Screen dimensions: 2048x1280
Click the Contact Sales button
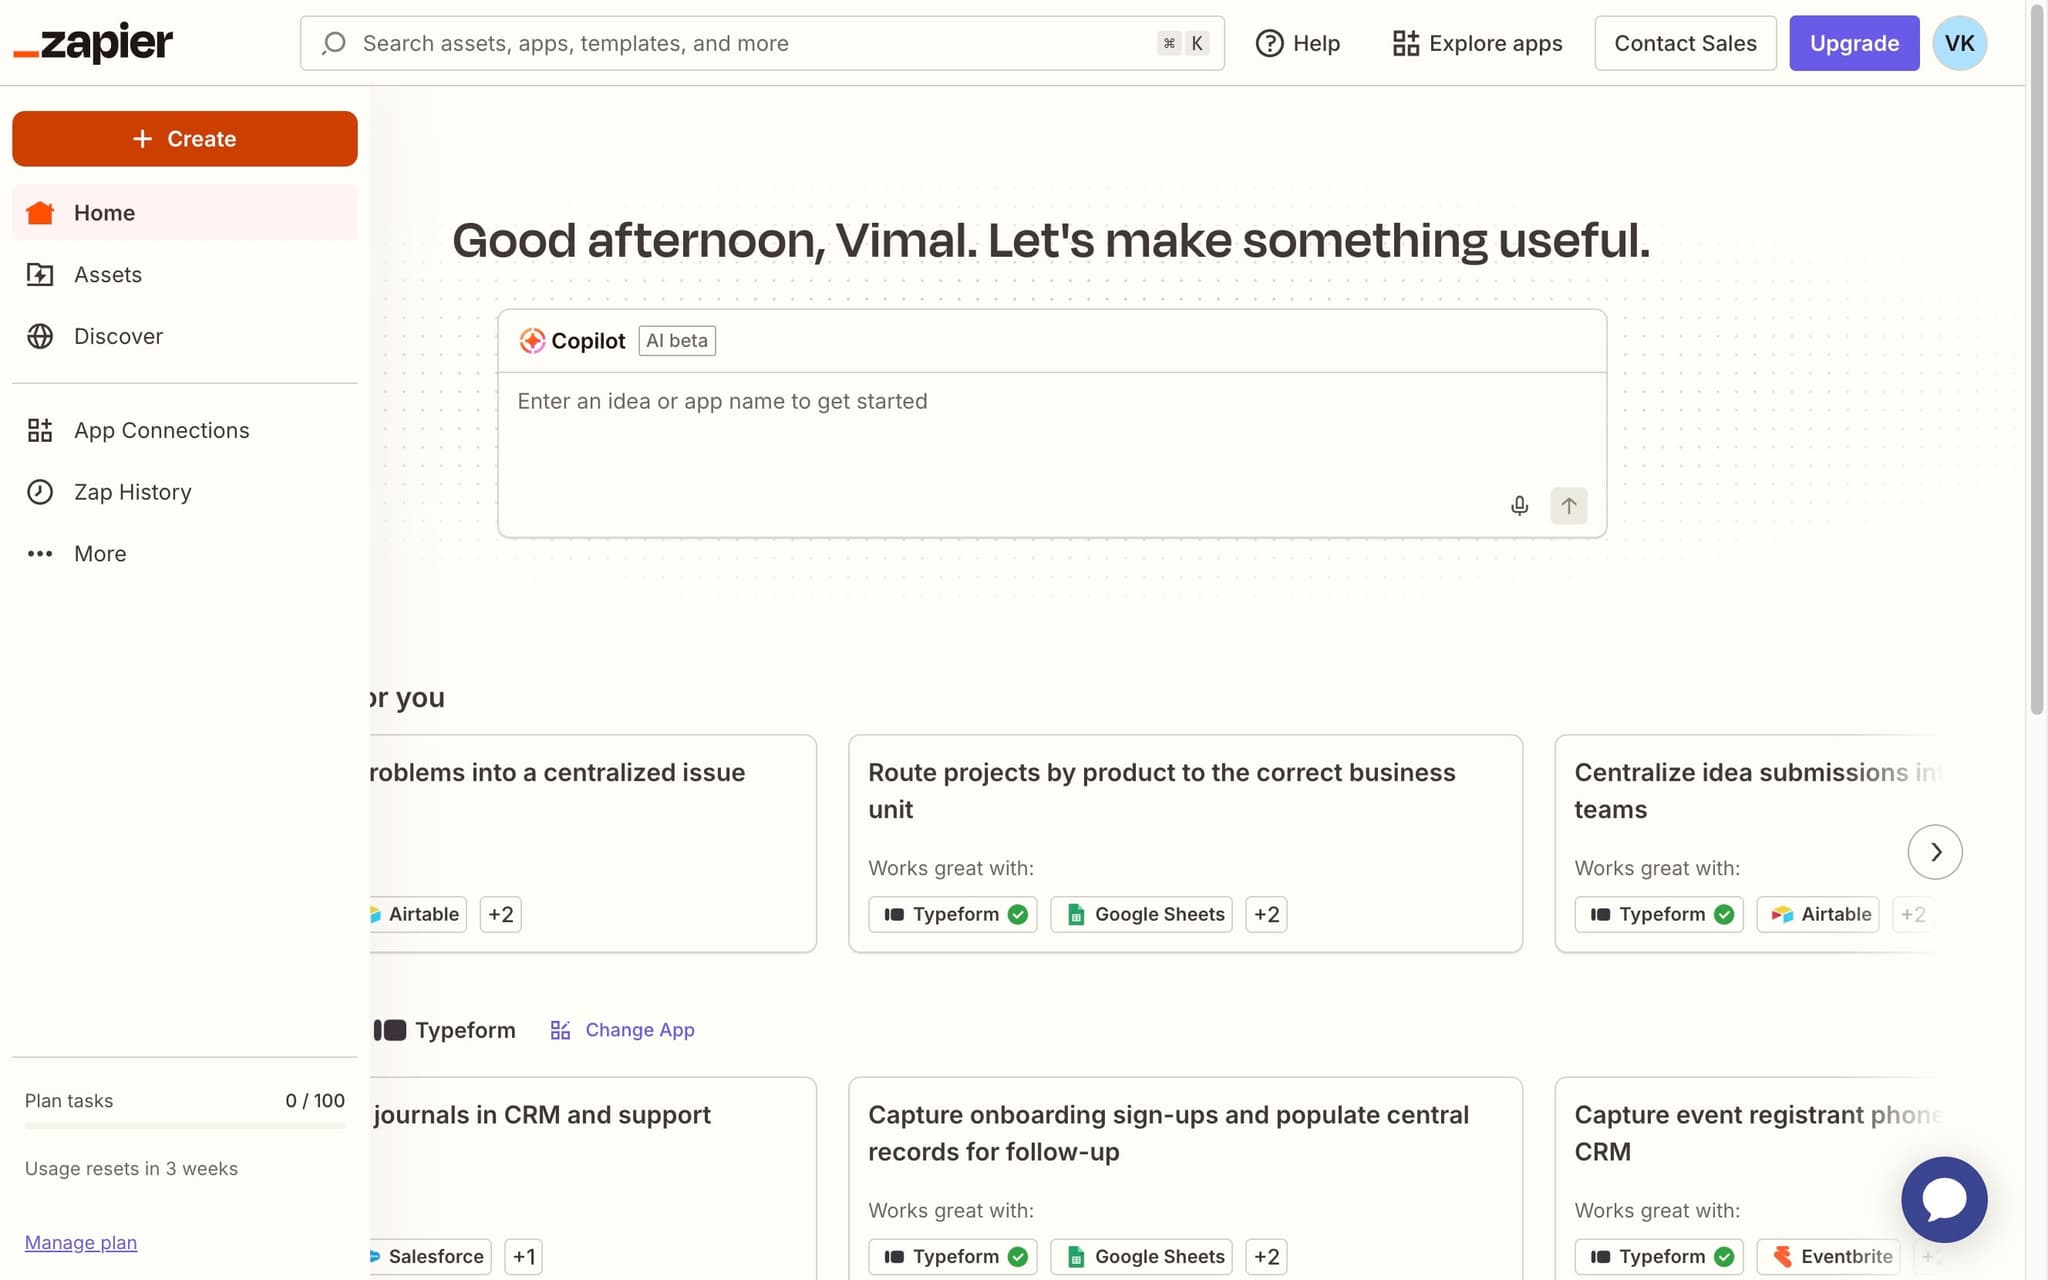click(1685, 43)
